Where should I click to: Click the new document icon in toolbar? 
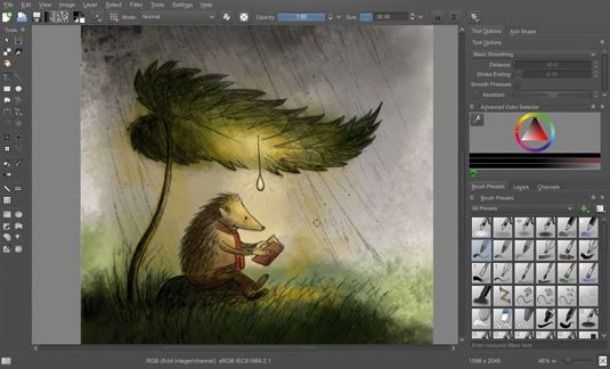(x=7, y=17)
